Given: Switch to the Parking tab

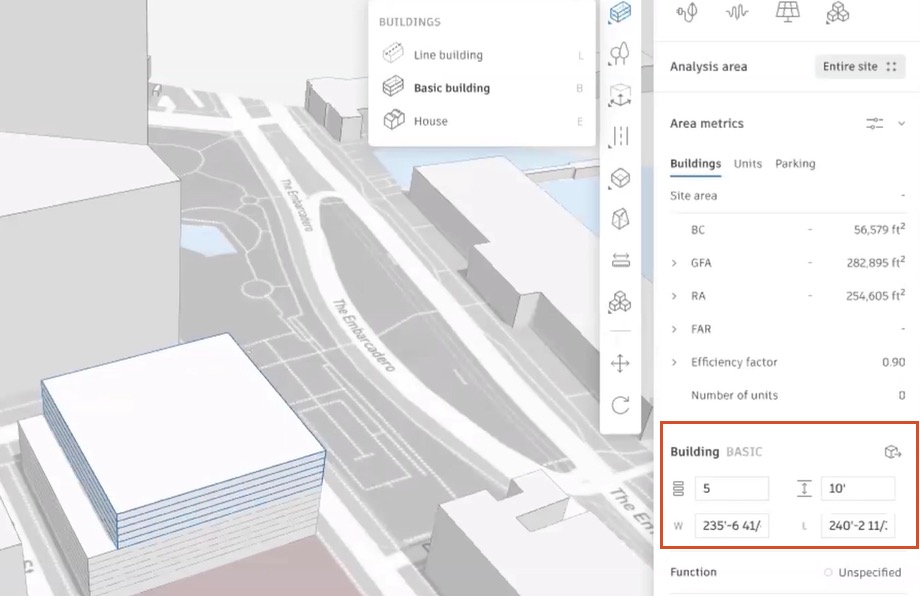Looking at the screenshot, I should click(x=795, y=164).
